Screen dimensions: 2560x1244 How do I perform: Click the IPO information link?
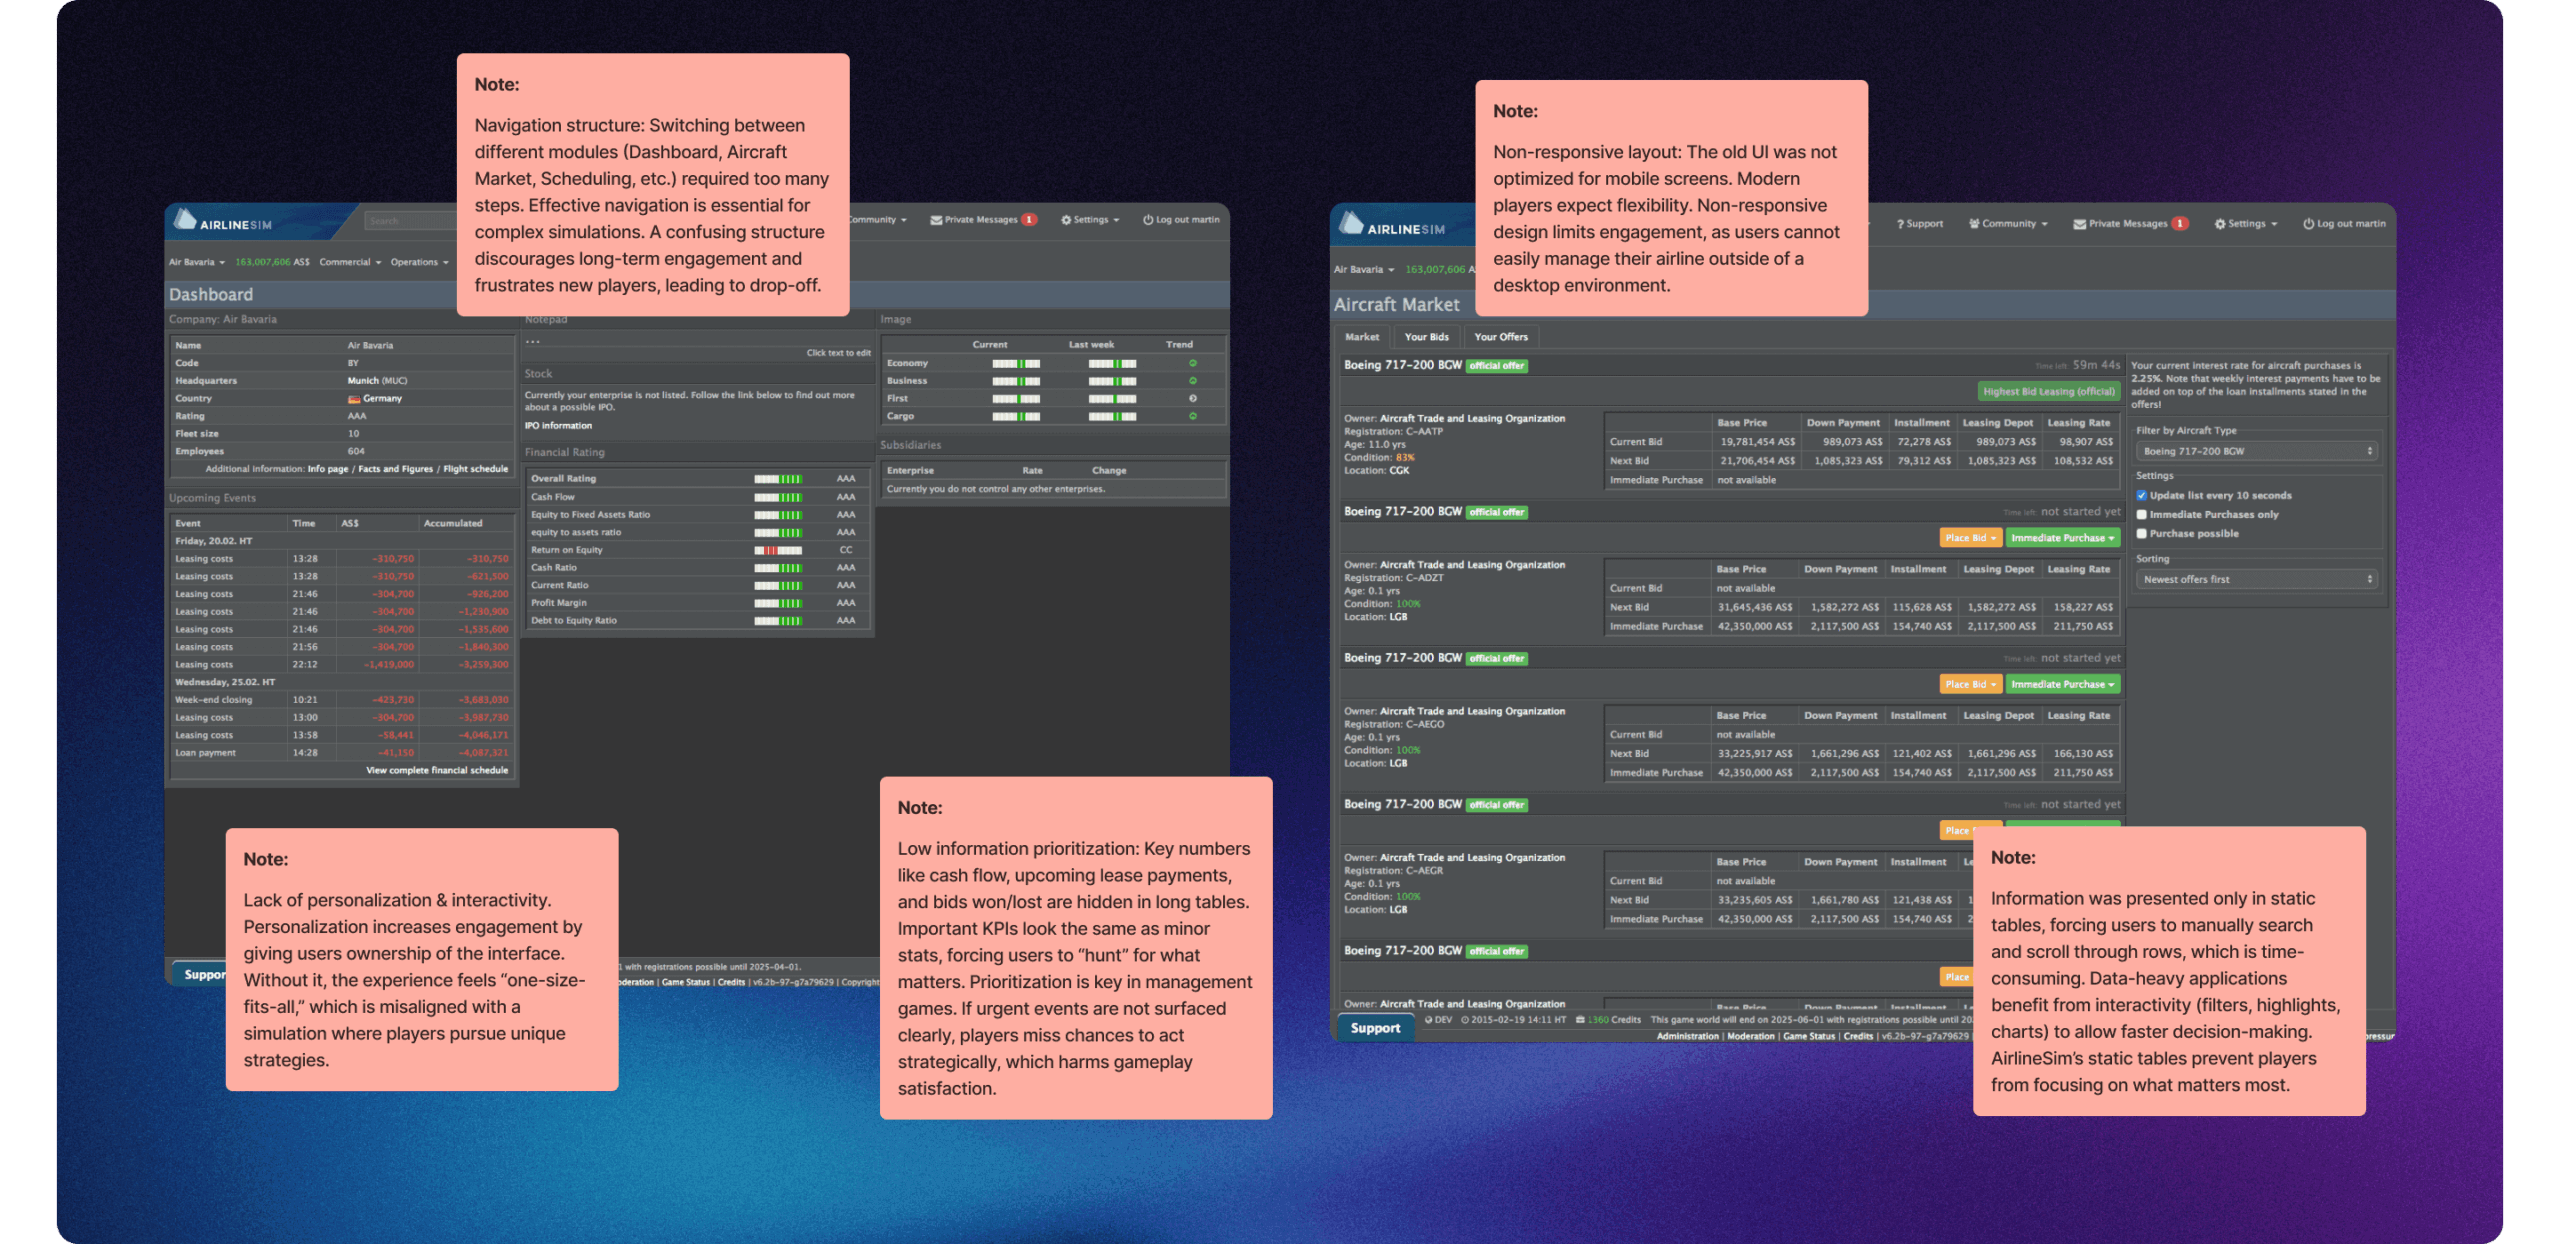[558, 426]
